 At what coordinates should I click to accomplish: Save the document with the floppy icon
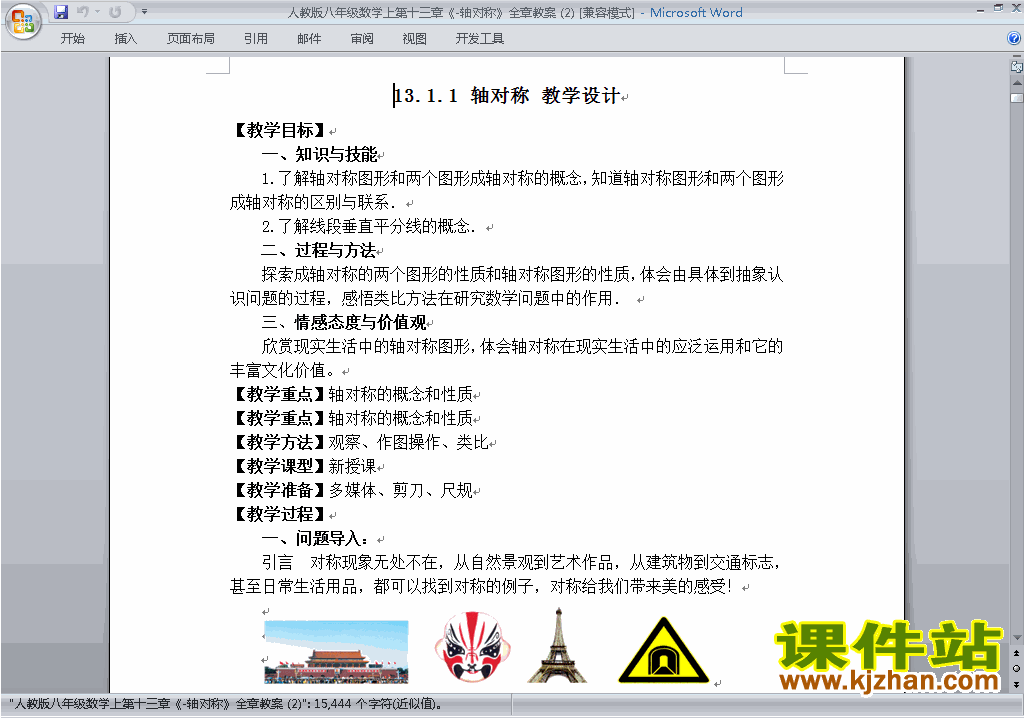[61, 12]
